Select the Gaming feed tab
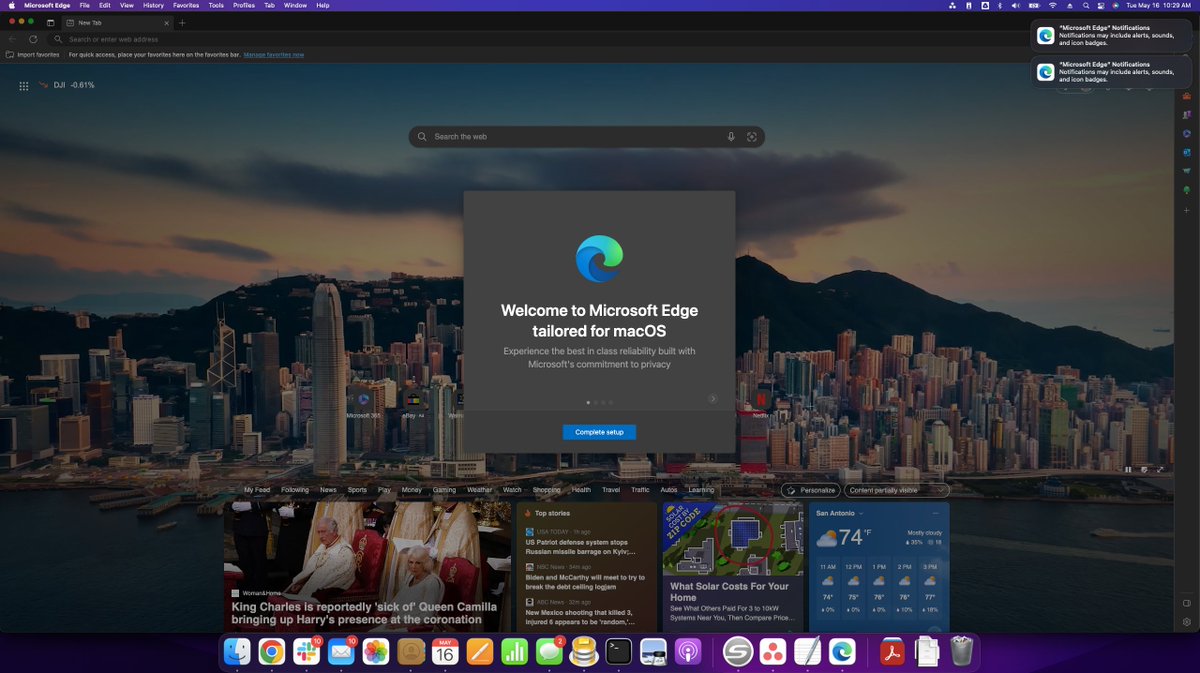This screenshot has height=673, width=1200. pos(444,490)
